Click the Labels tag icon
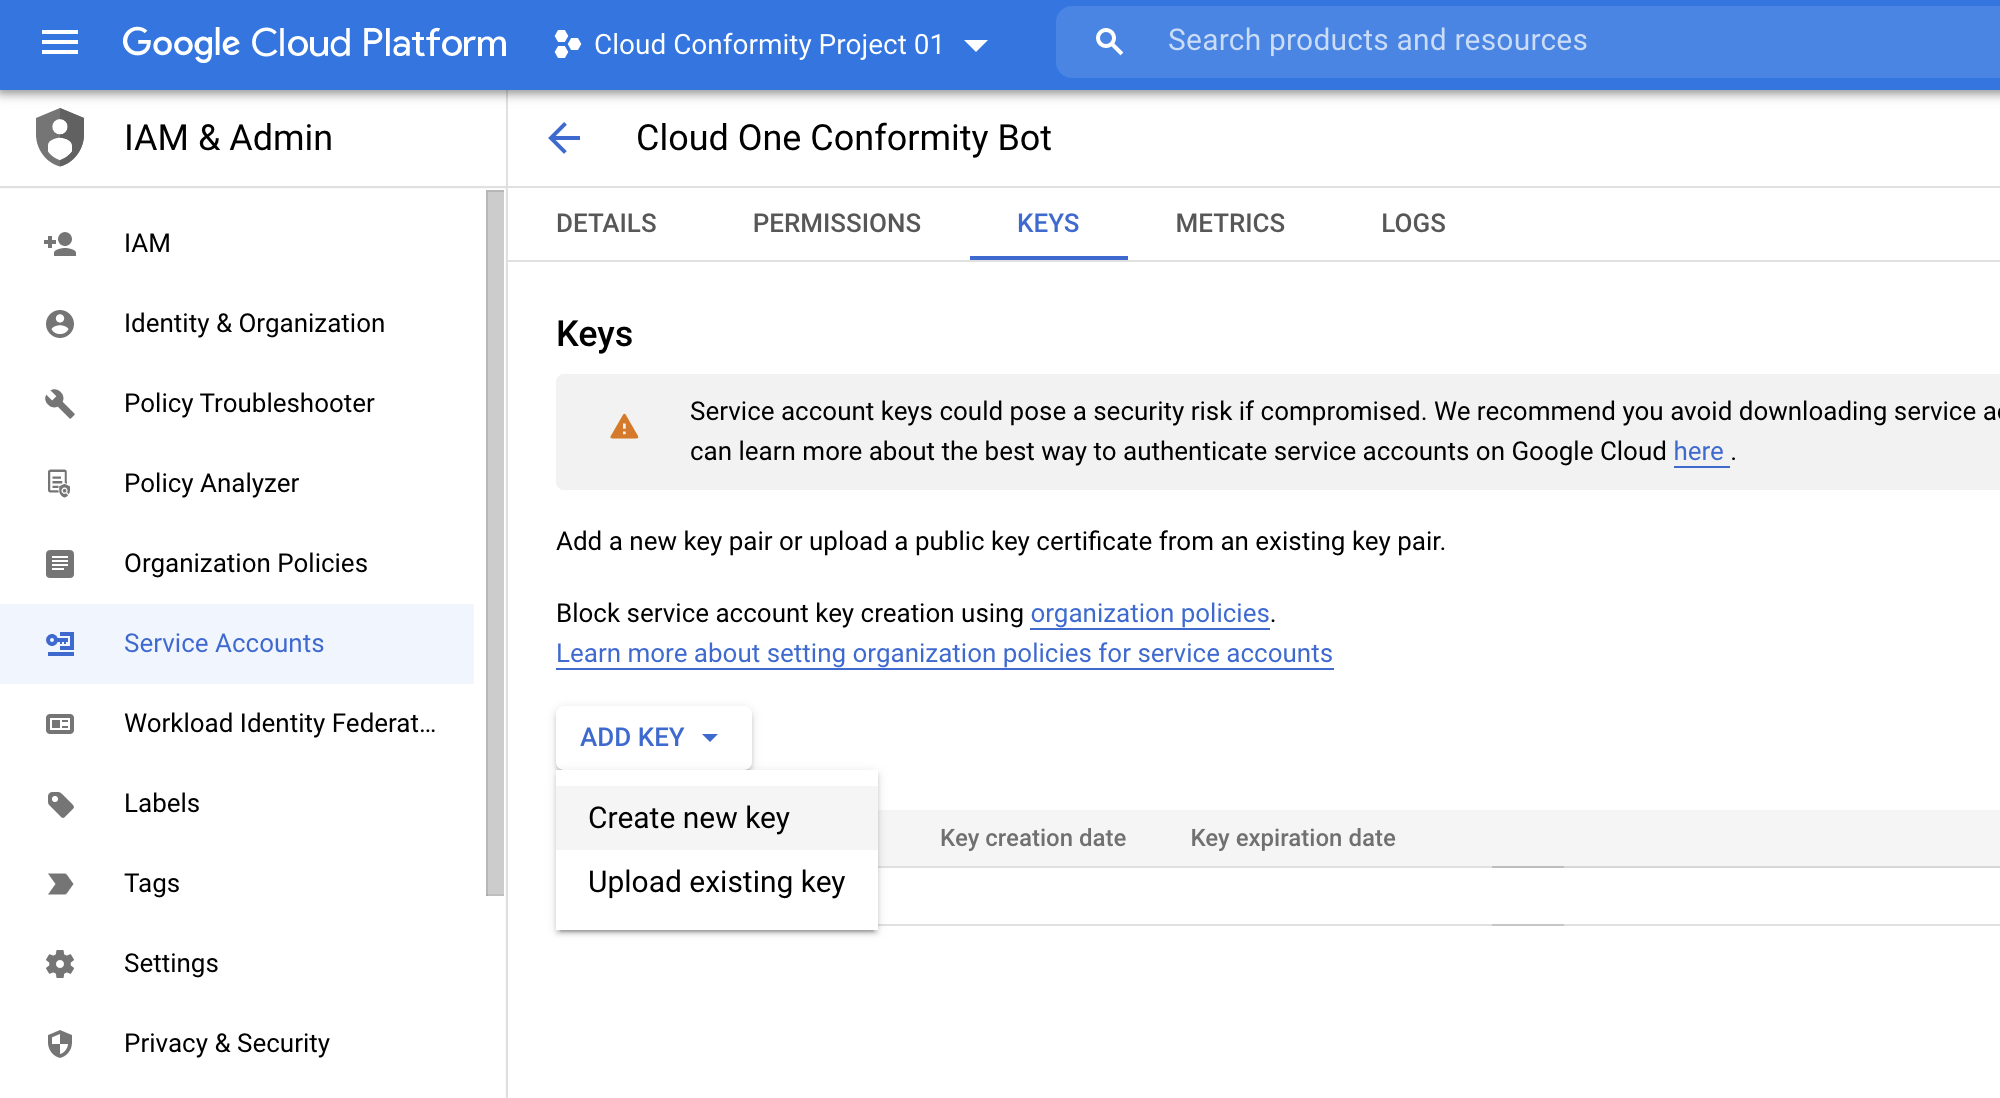 [x=60, y=803]
